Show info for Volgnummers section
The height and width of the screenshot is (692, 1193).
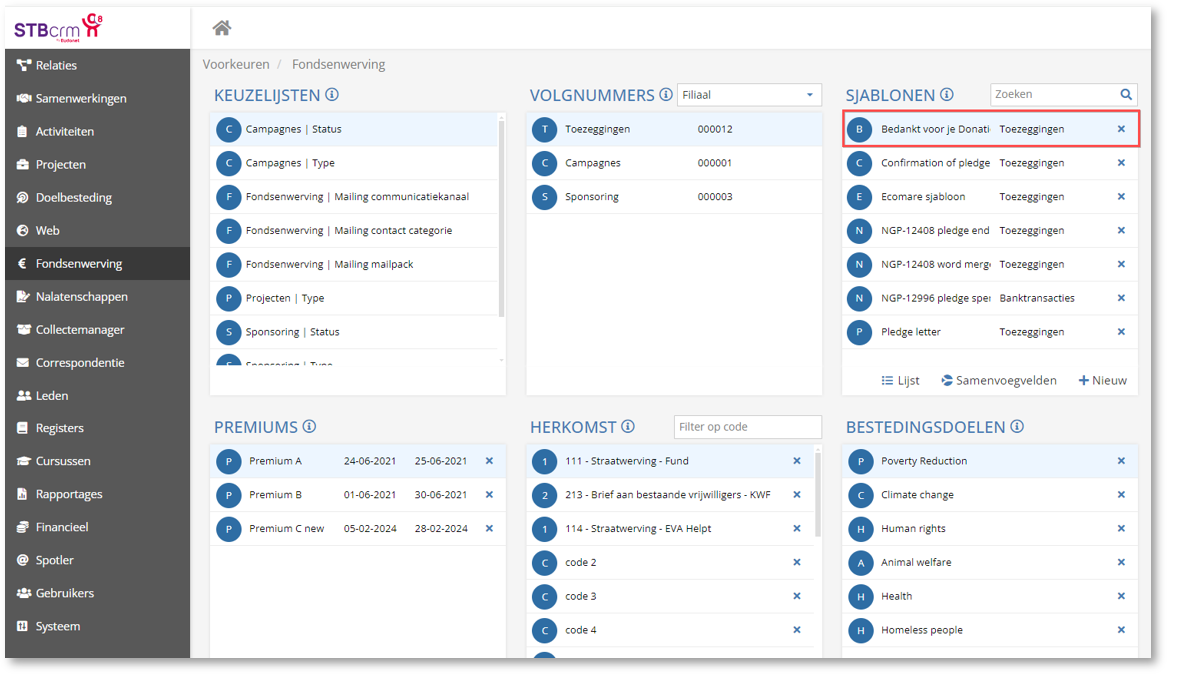tap(666, 95)
